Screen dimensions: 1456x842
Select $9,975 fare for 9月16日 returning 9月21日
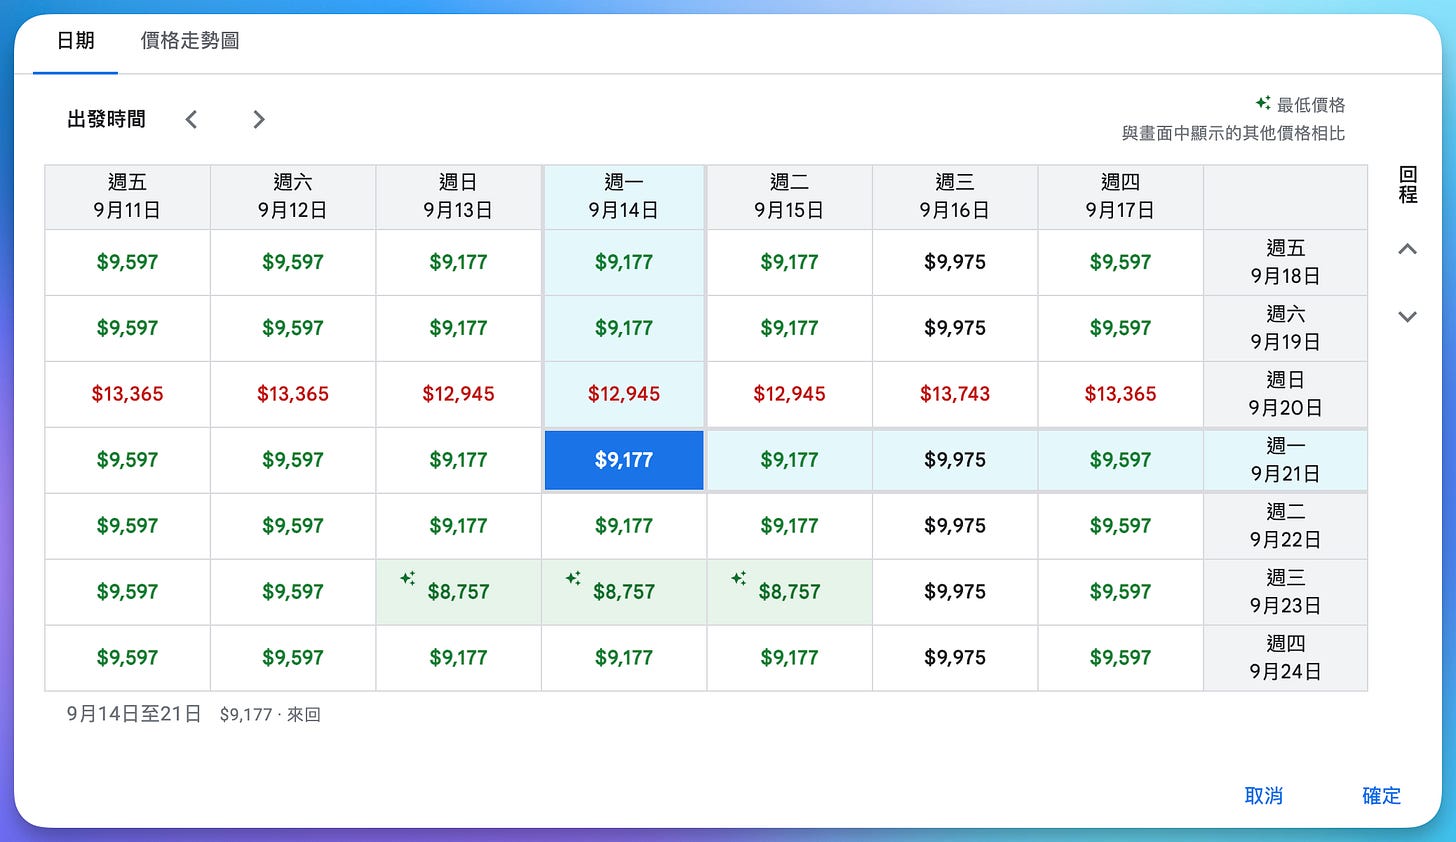pyautogui.click(x=955, y=460)
